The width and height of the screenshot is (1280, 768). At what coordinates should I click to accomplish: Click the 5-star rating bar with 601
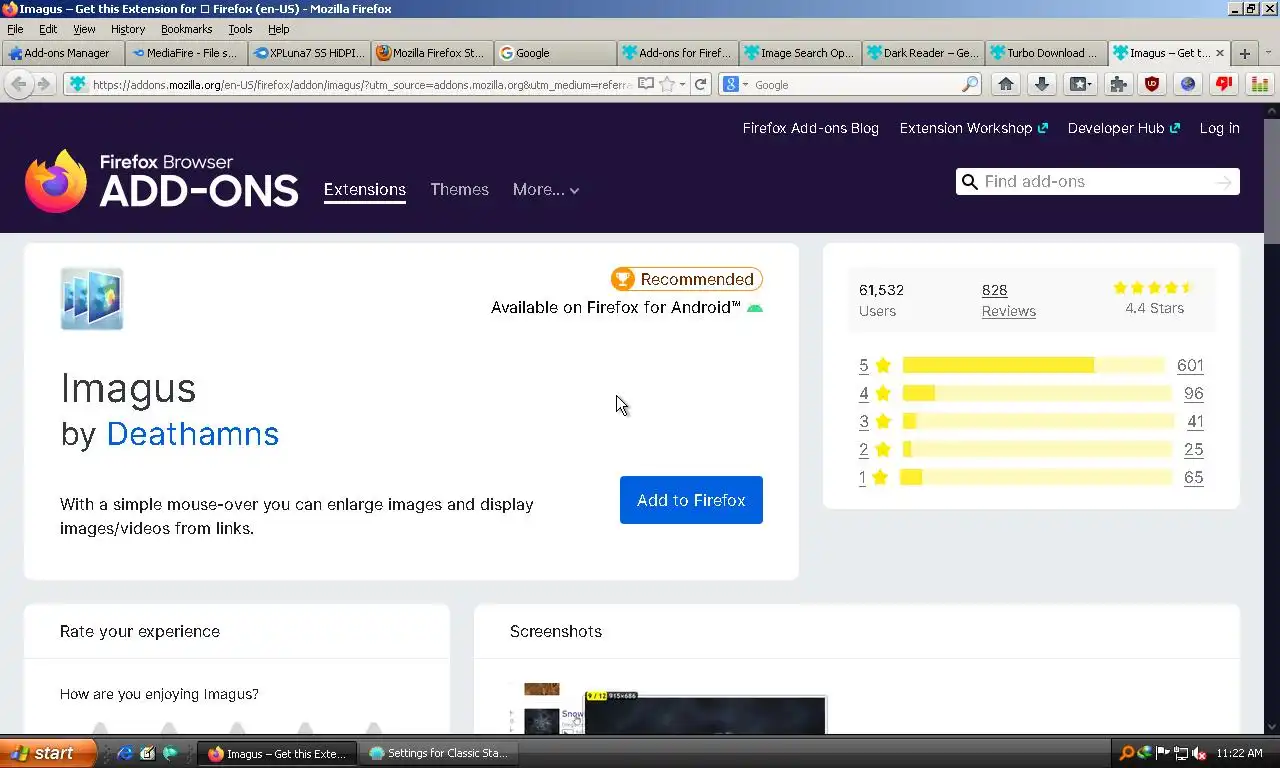coord(1033,365)
